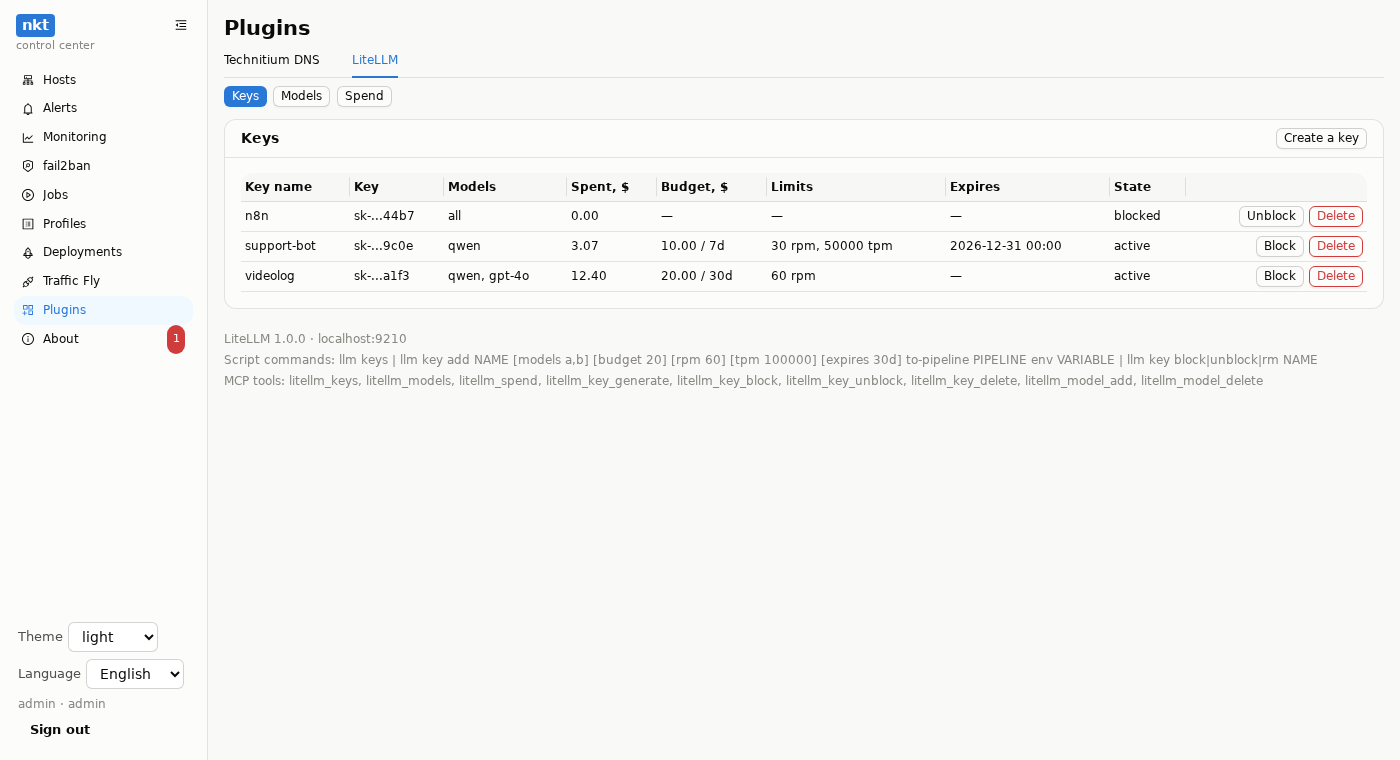Switch to the Technitium DNS tab
1400x760 pixels.
272,60
